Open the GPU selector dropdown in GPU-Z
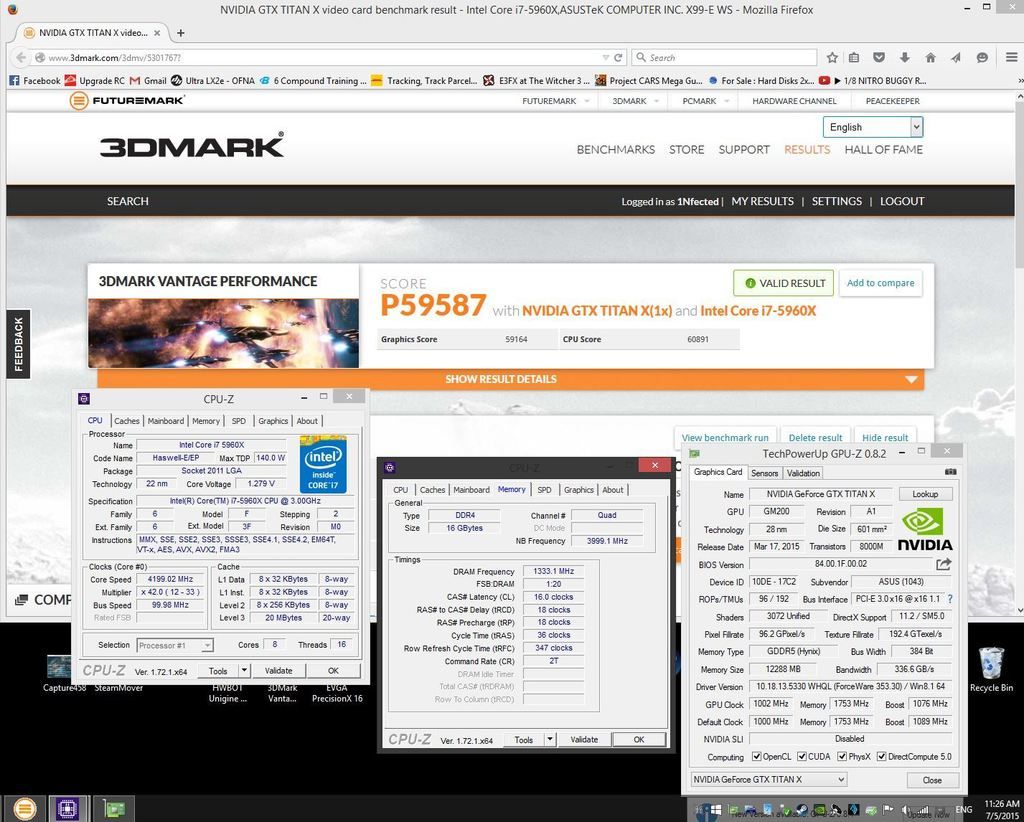Image resolution: width=1024 pixels, height=822 pixels. point(769,779)
